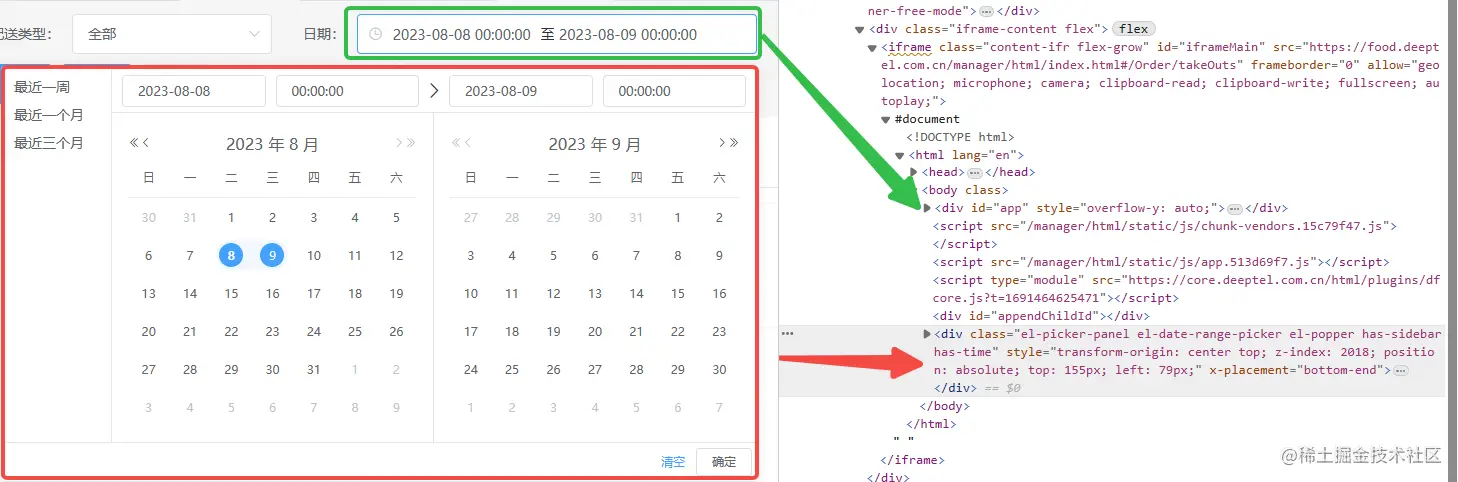
Task: Select the <!DOCTYPE html> line
Action: tap(960, 137)
